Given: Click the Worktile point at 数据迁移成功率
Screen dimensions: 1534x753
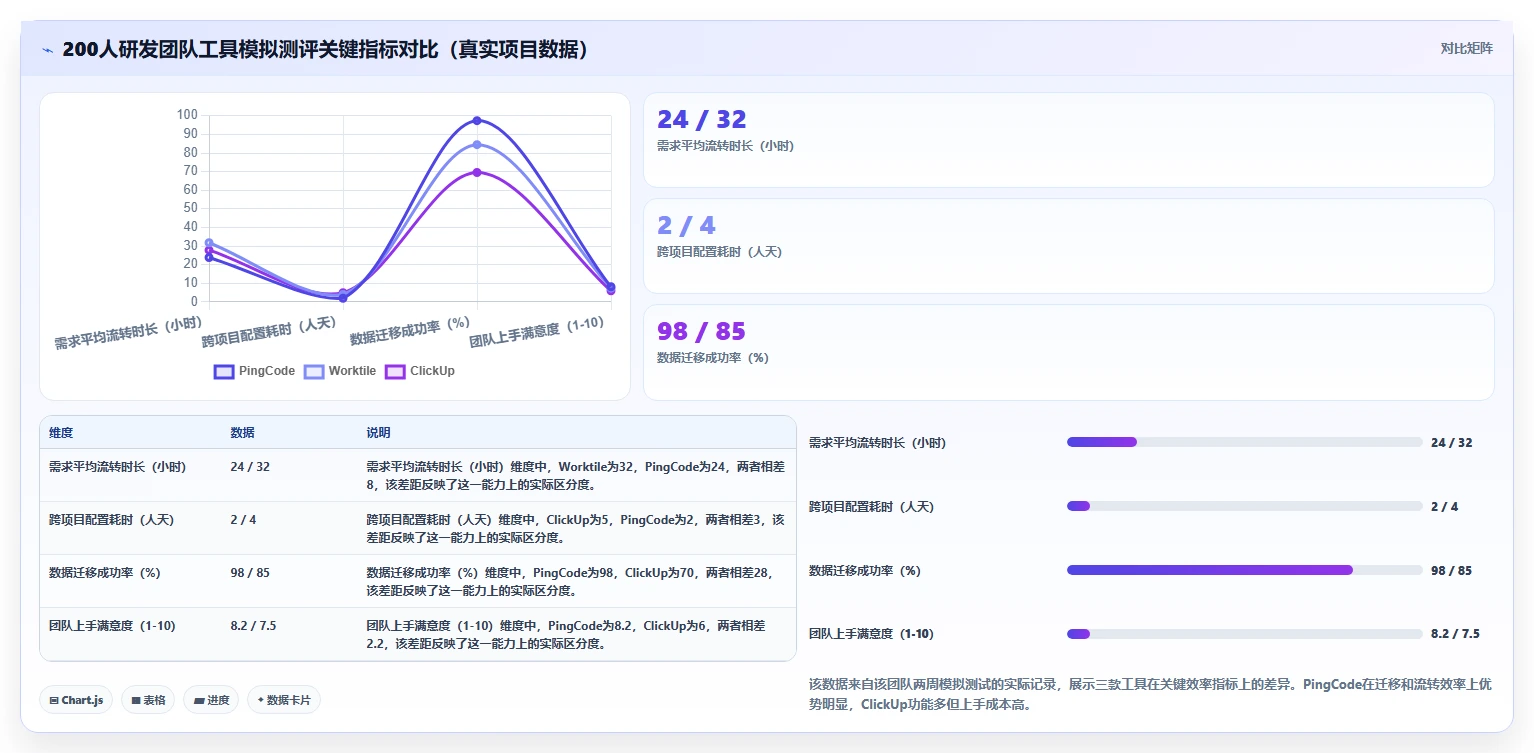Looking at the screenshot, I should click(x=477, y=145).
